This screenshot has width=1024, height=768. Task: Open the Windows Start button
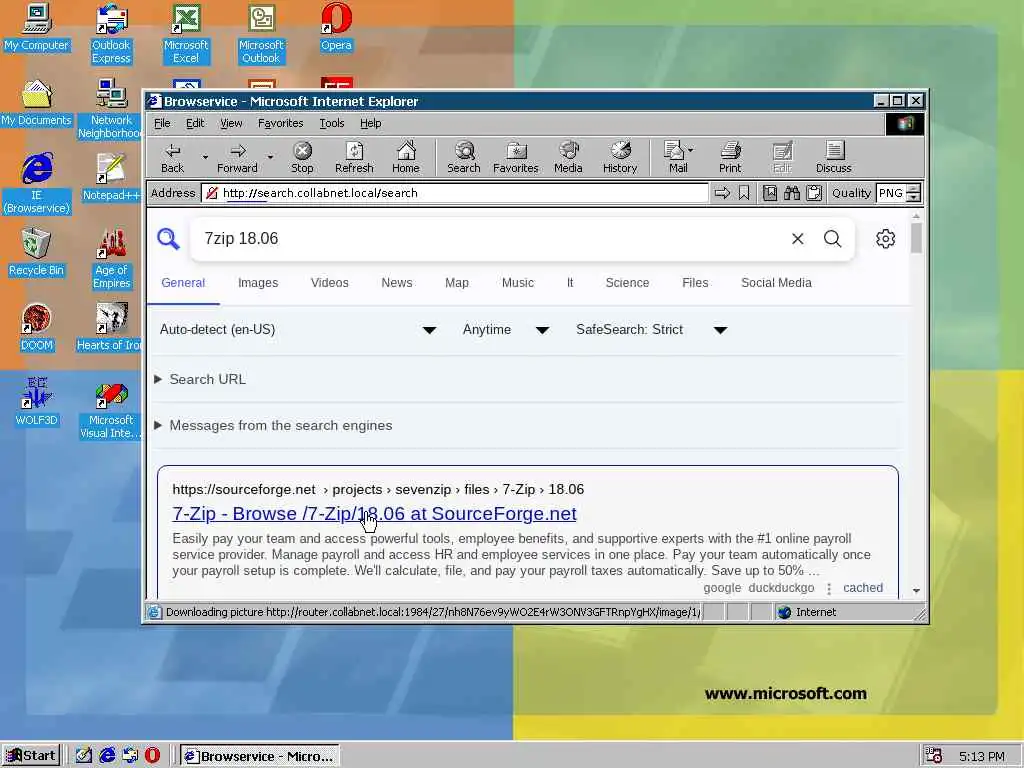click(x=31, y=756)
